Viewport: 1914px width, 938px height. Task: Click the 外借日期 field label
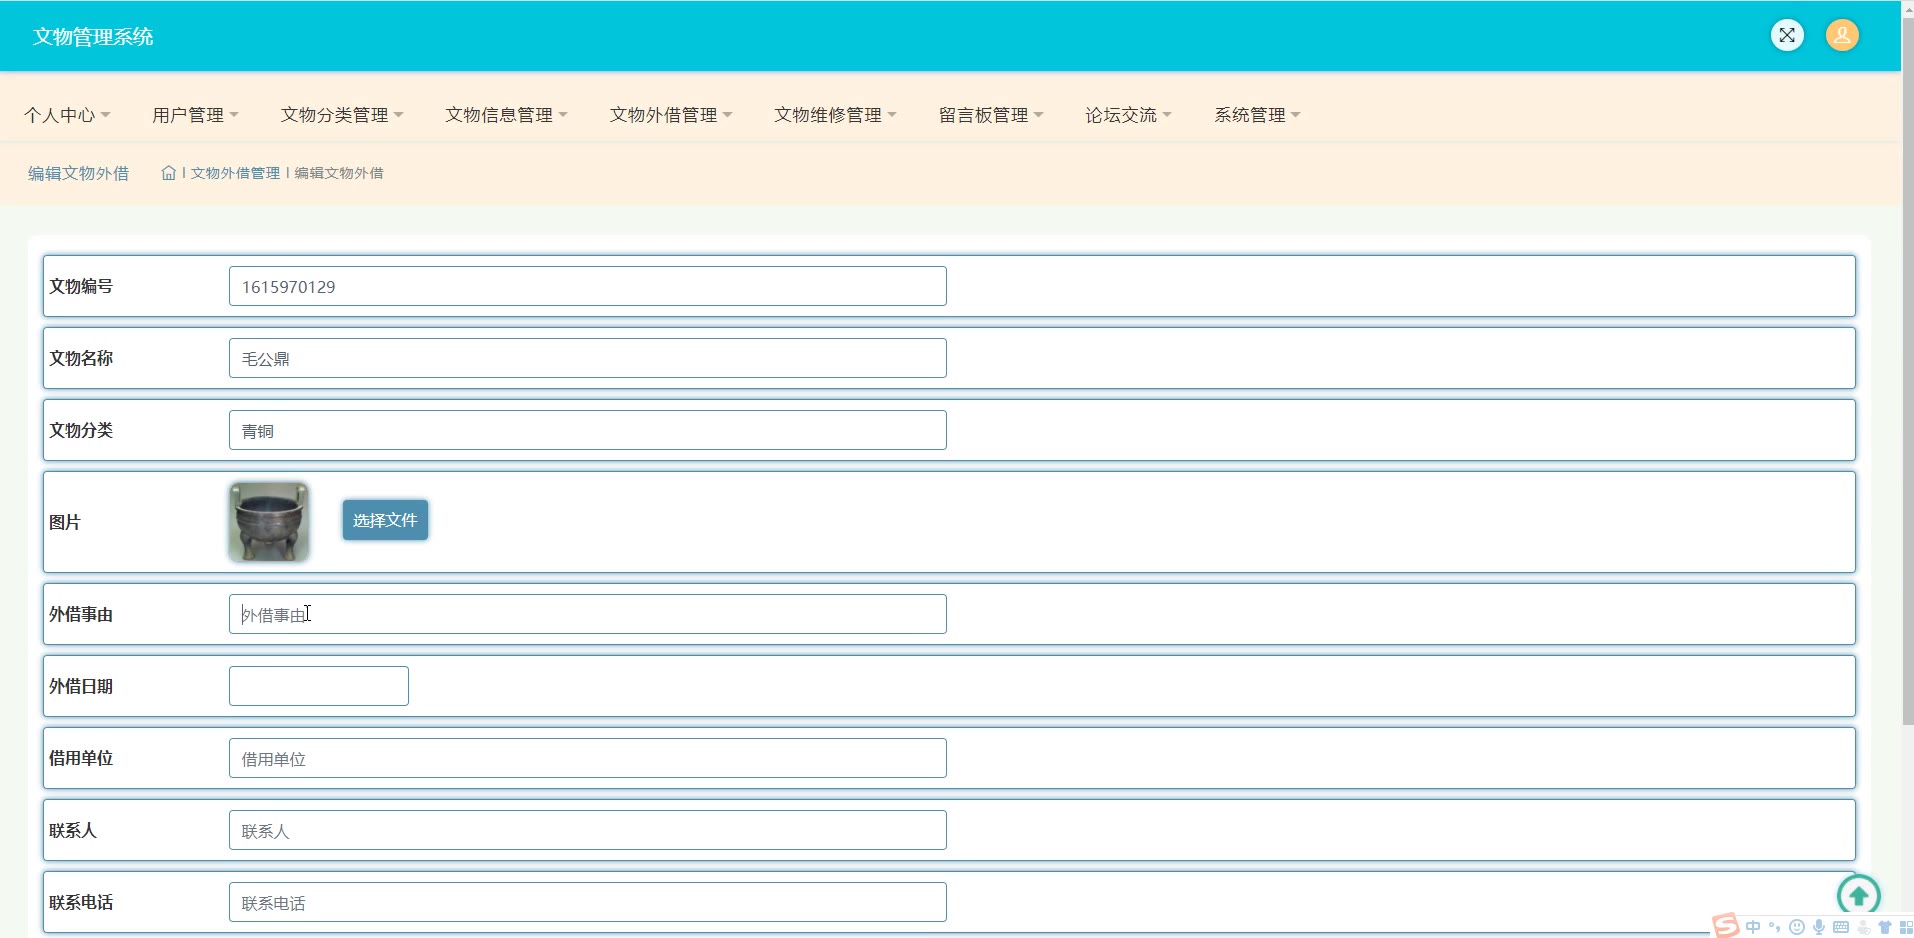tap(81, 686)
